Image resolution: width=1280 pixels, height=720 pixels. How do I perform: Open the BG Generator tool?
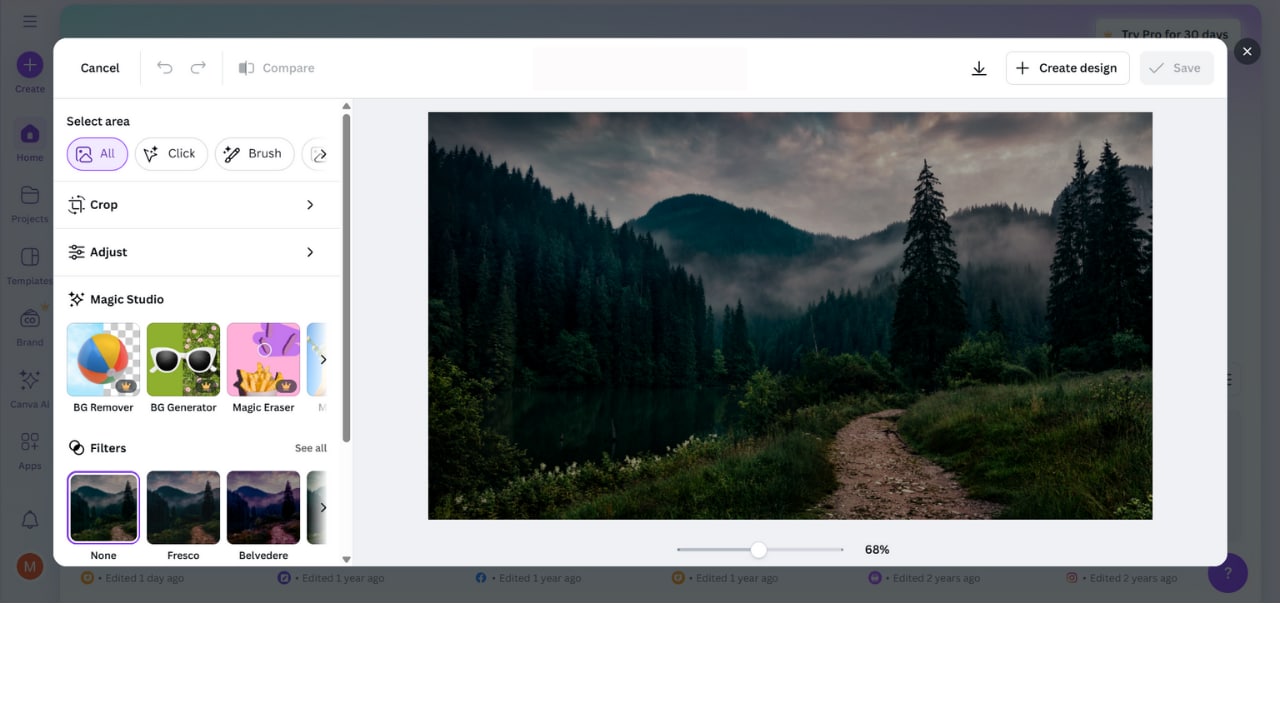(183, 368)
